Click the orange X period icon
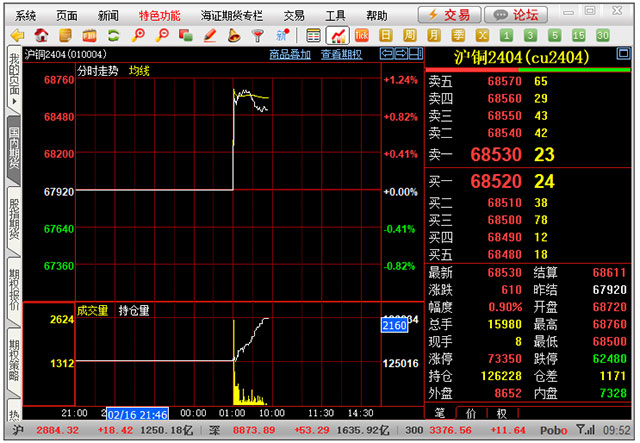 (482, 36)
